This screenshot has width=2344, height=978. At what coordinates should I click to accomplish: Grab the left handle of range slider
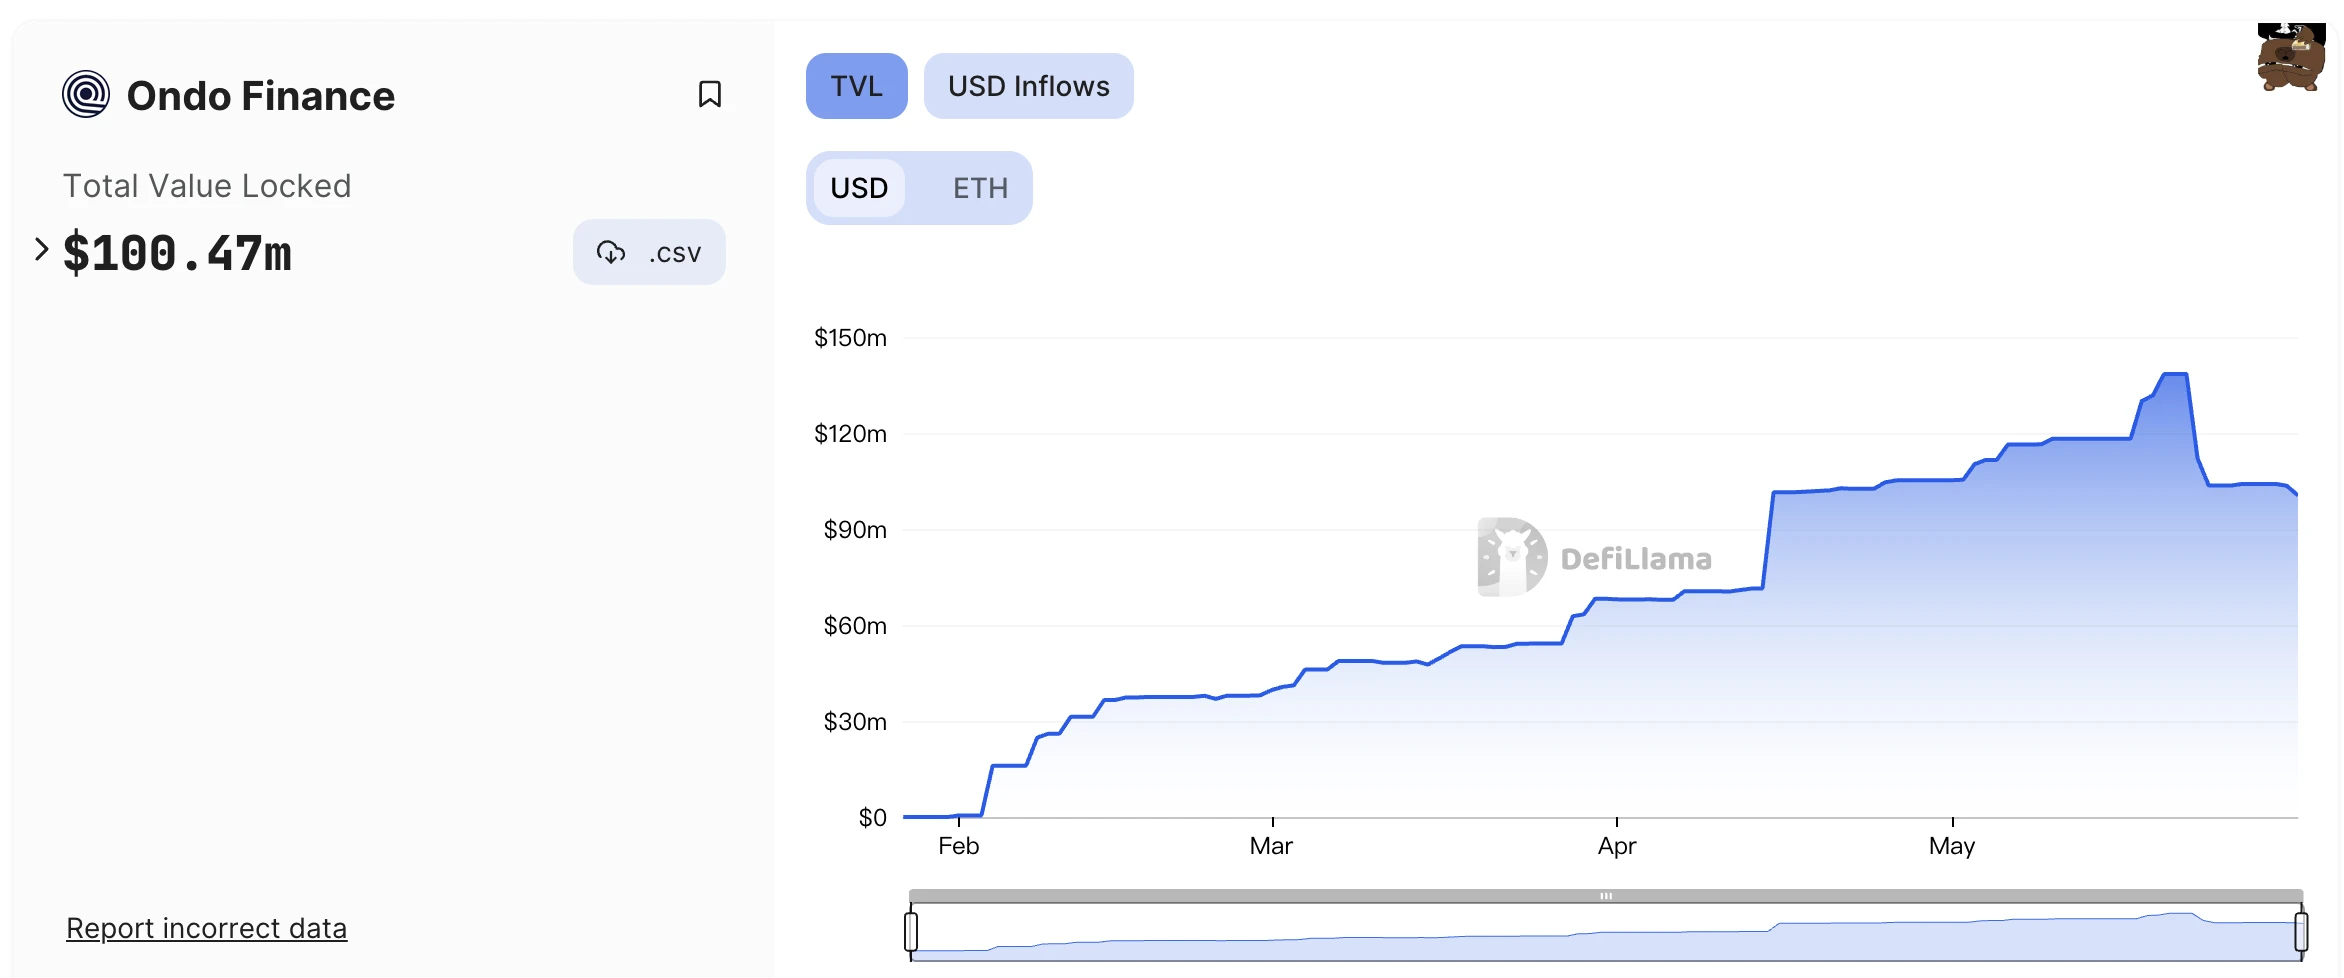point(911,931)
